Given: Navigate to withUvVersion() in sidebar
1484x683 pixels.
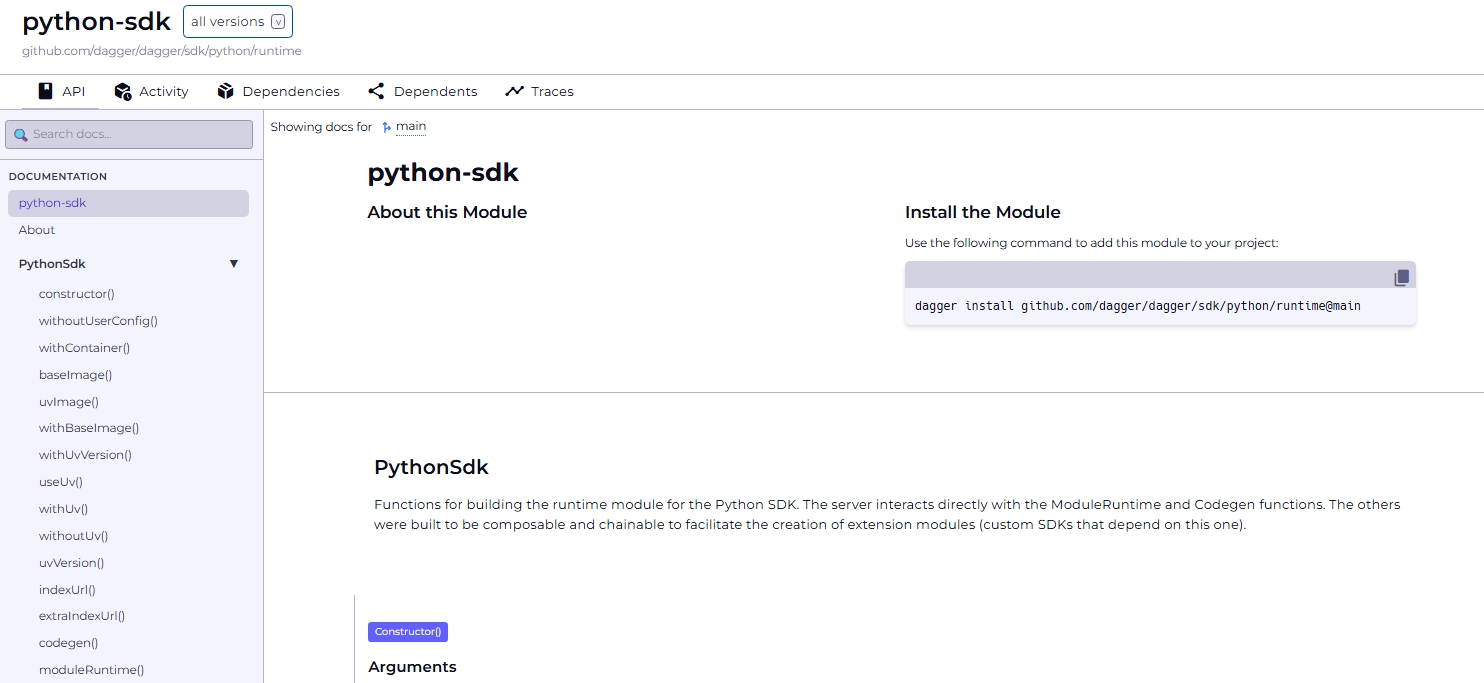Looking at the screenshot, I should [x=85, y=455].
